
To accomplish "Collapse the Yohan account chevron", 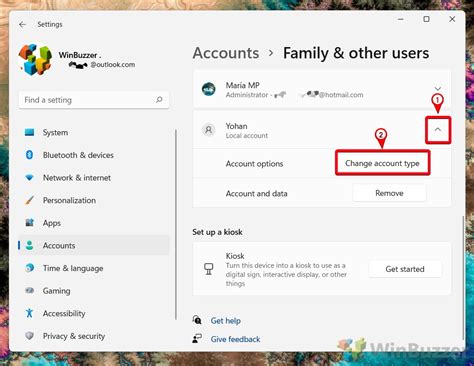I will click(x=438, y=130).
